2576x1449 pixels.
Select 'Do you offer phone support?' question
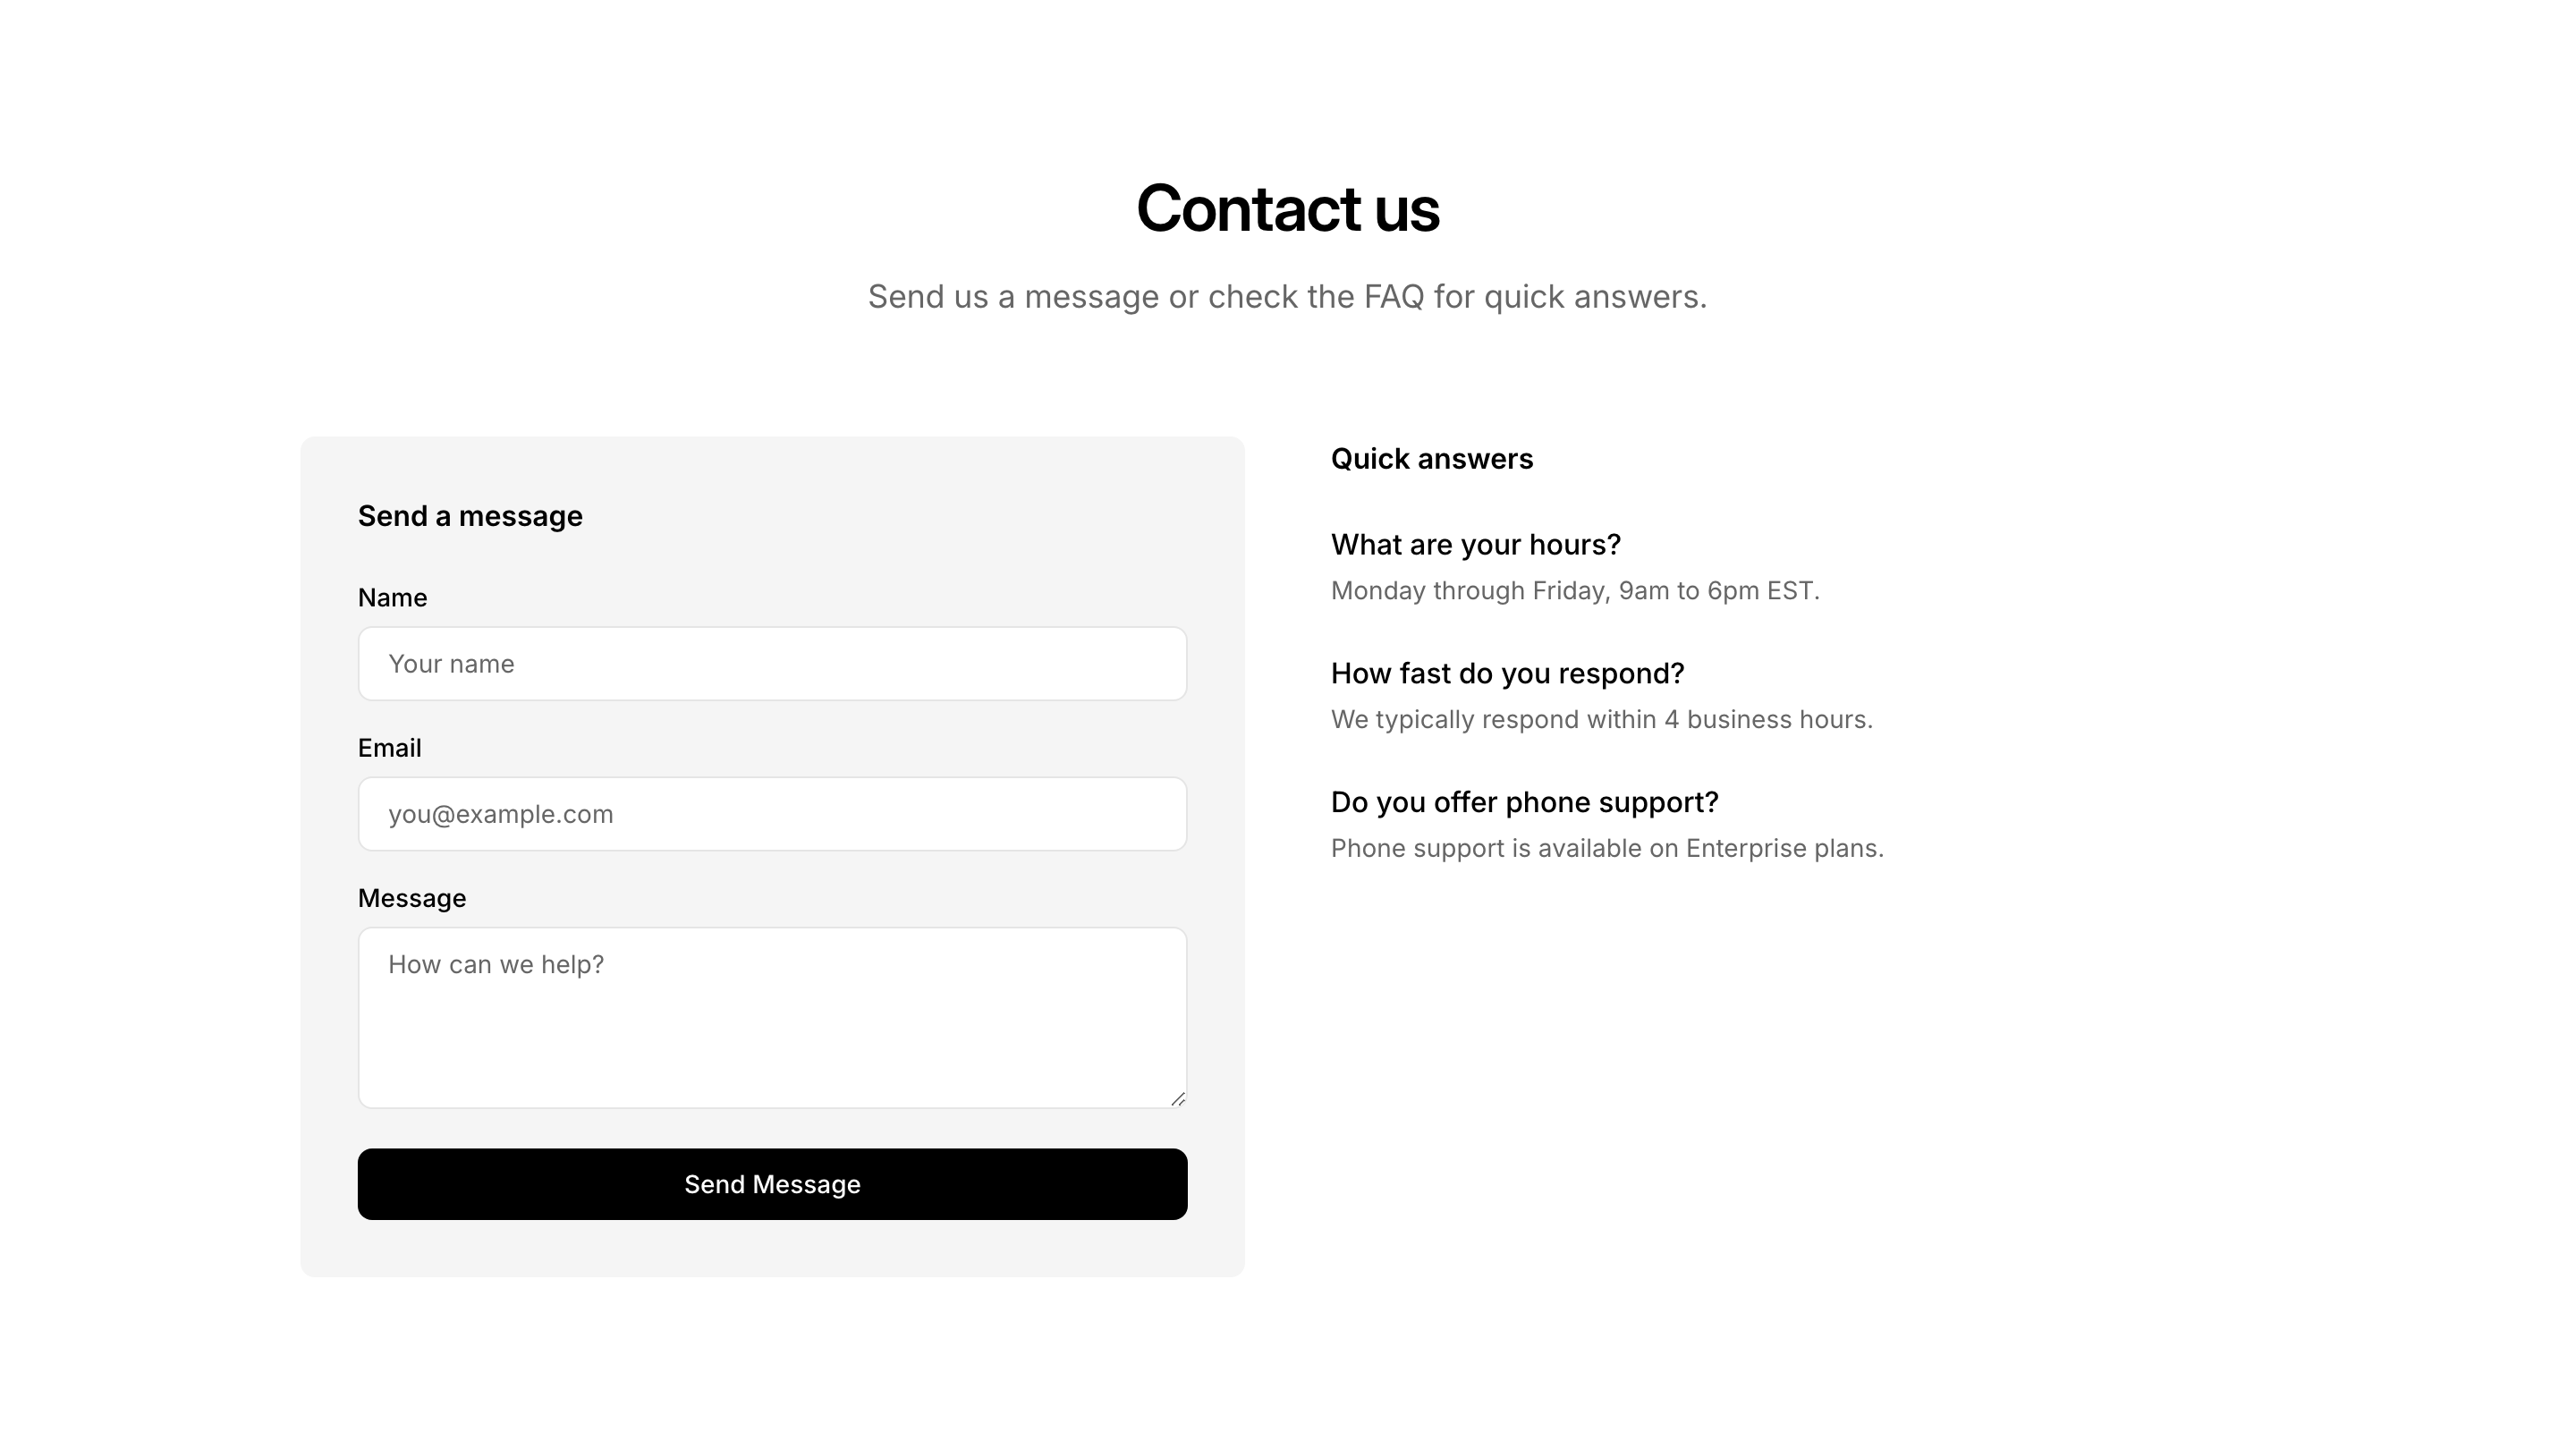(x=1524, y=803)
